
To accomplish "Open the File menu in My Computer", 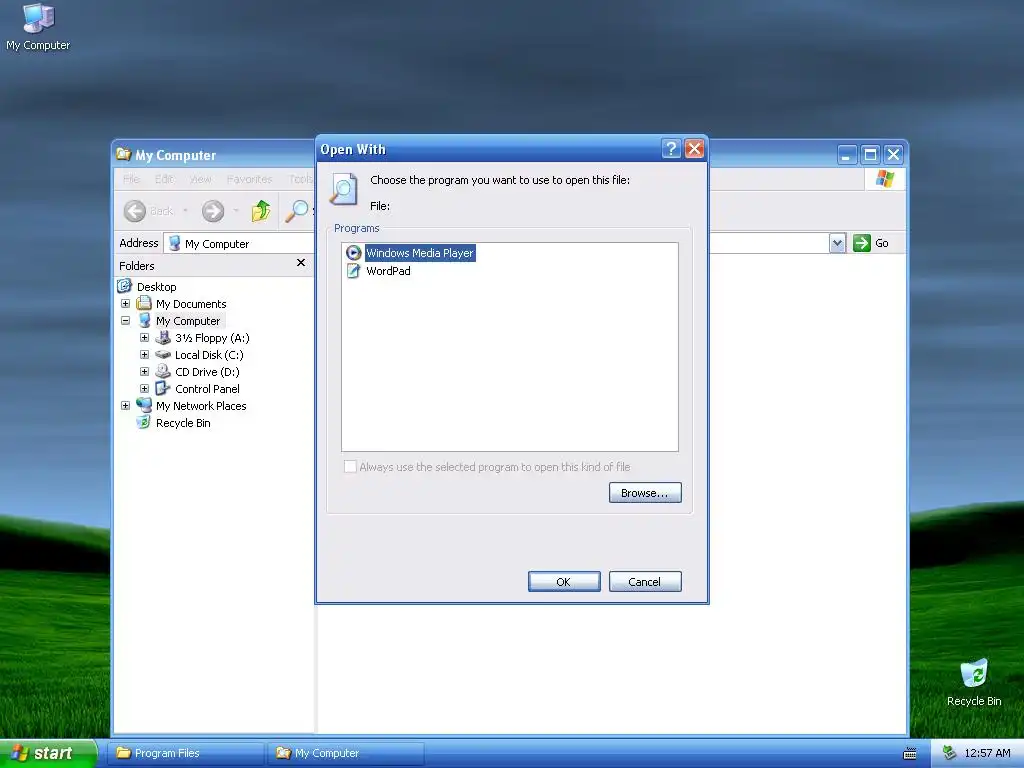I will pyautogui.click(x=131, y=179).
